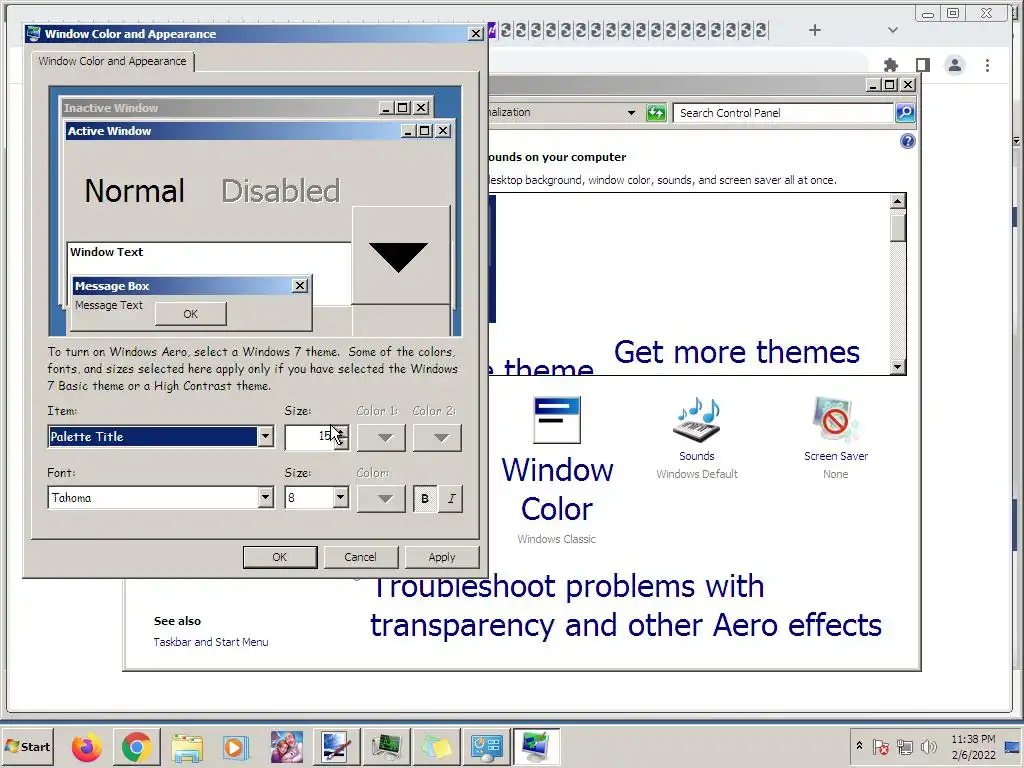Open the Font dropdown showing Tahoma

click(264, 498)
